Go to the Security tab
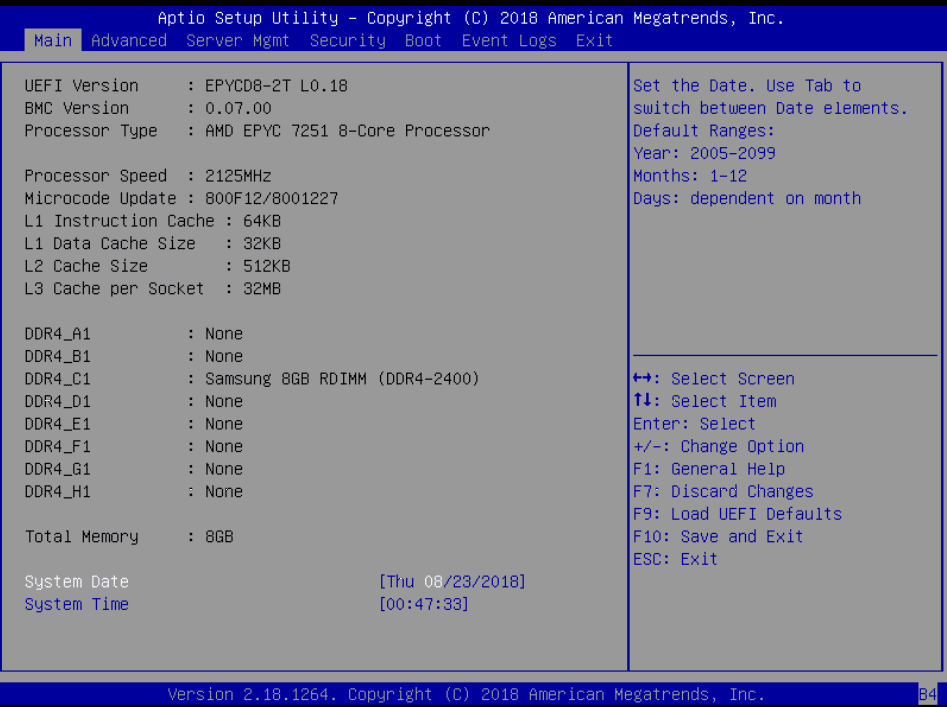947x707 pixels. point(347,41)
